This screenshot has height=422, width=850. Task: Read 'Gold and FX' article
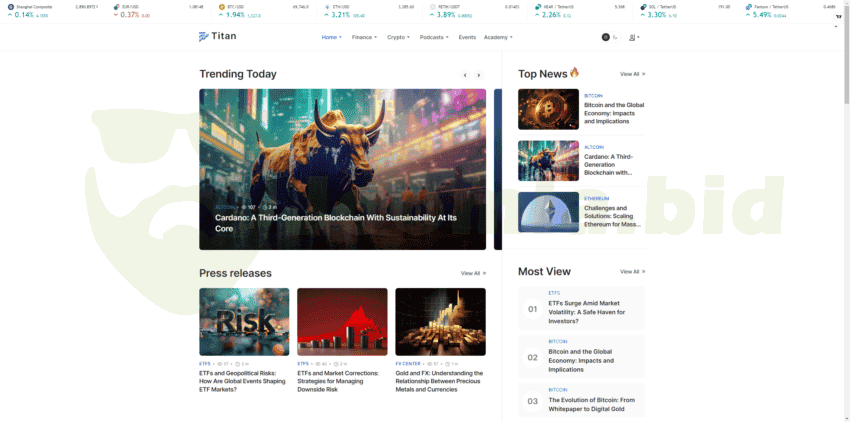(439, 381)
